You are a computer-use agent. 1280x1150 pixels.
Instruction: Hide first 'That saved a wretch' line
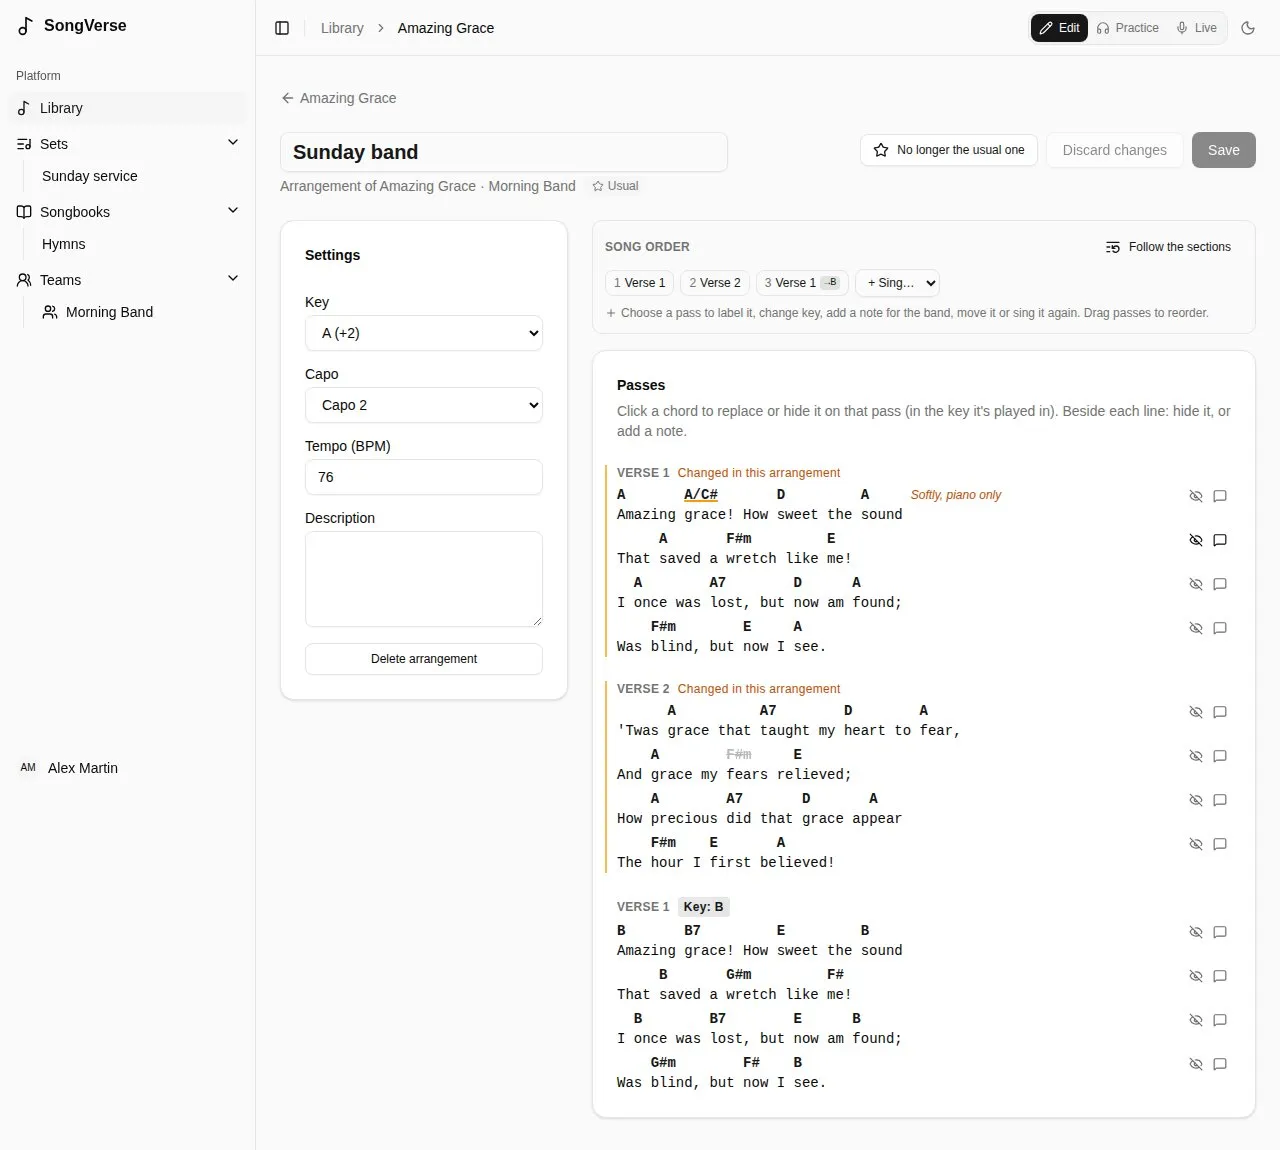point(1196,540)
